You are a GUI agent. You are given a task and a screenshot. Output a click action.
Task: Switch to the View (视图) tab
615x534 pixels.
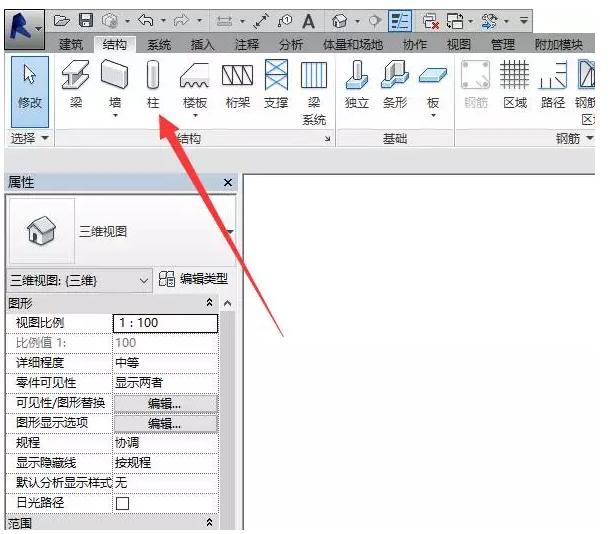[x=459, y=45]
